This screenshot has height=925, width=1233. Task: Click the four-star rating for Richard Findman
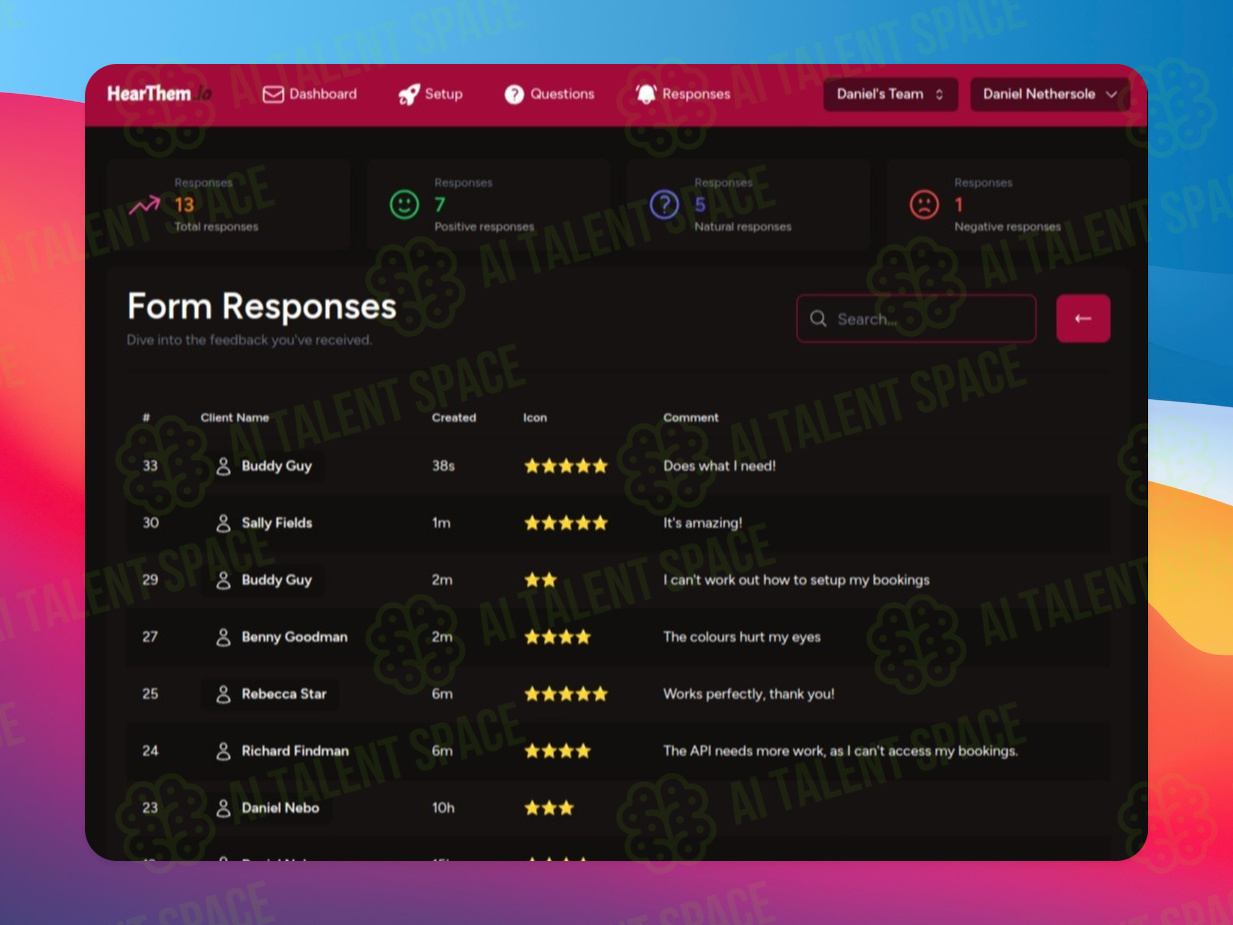pos(558,751)
